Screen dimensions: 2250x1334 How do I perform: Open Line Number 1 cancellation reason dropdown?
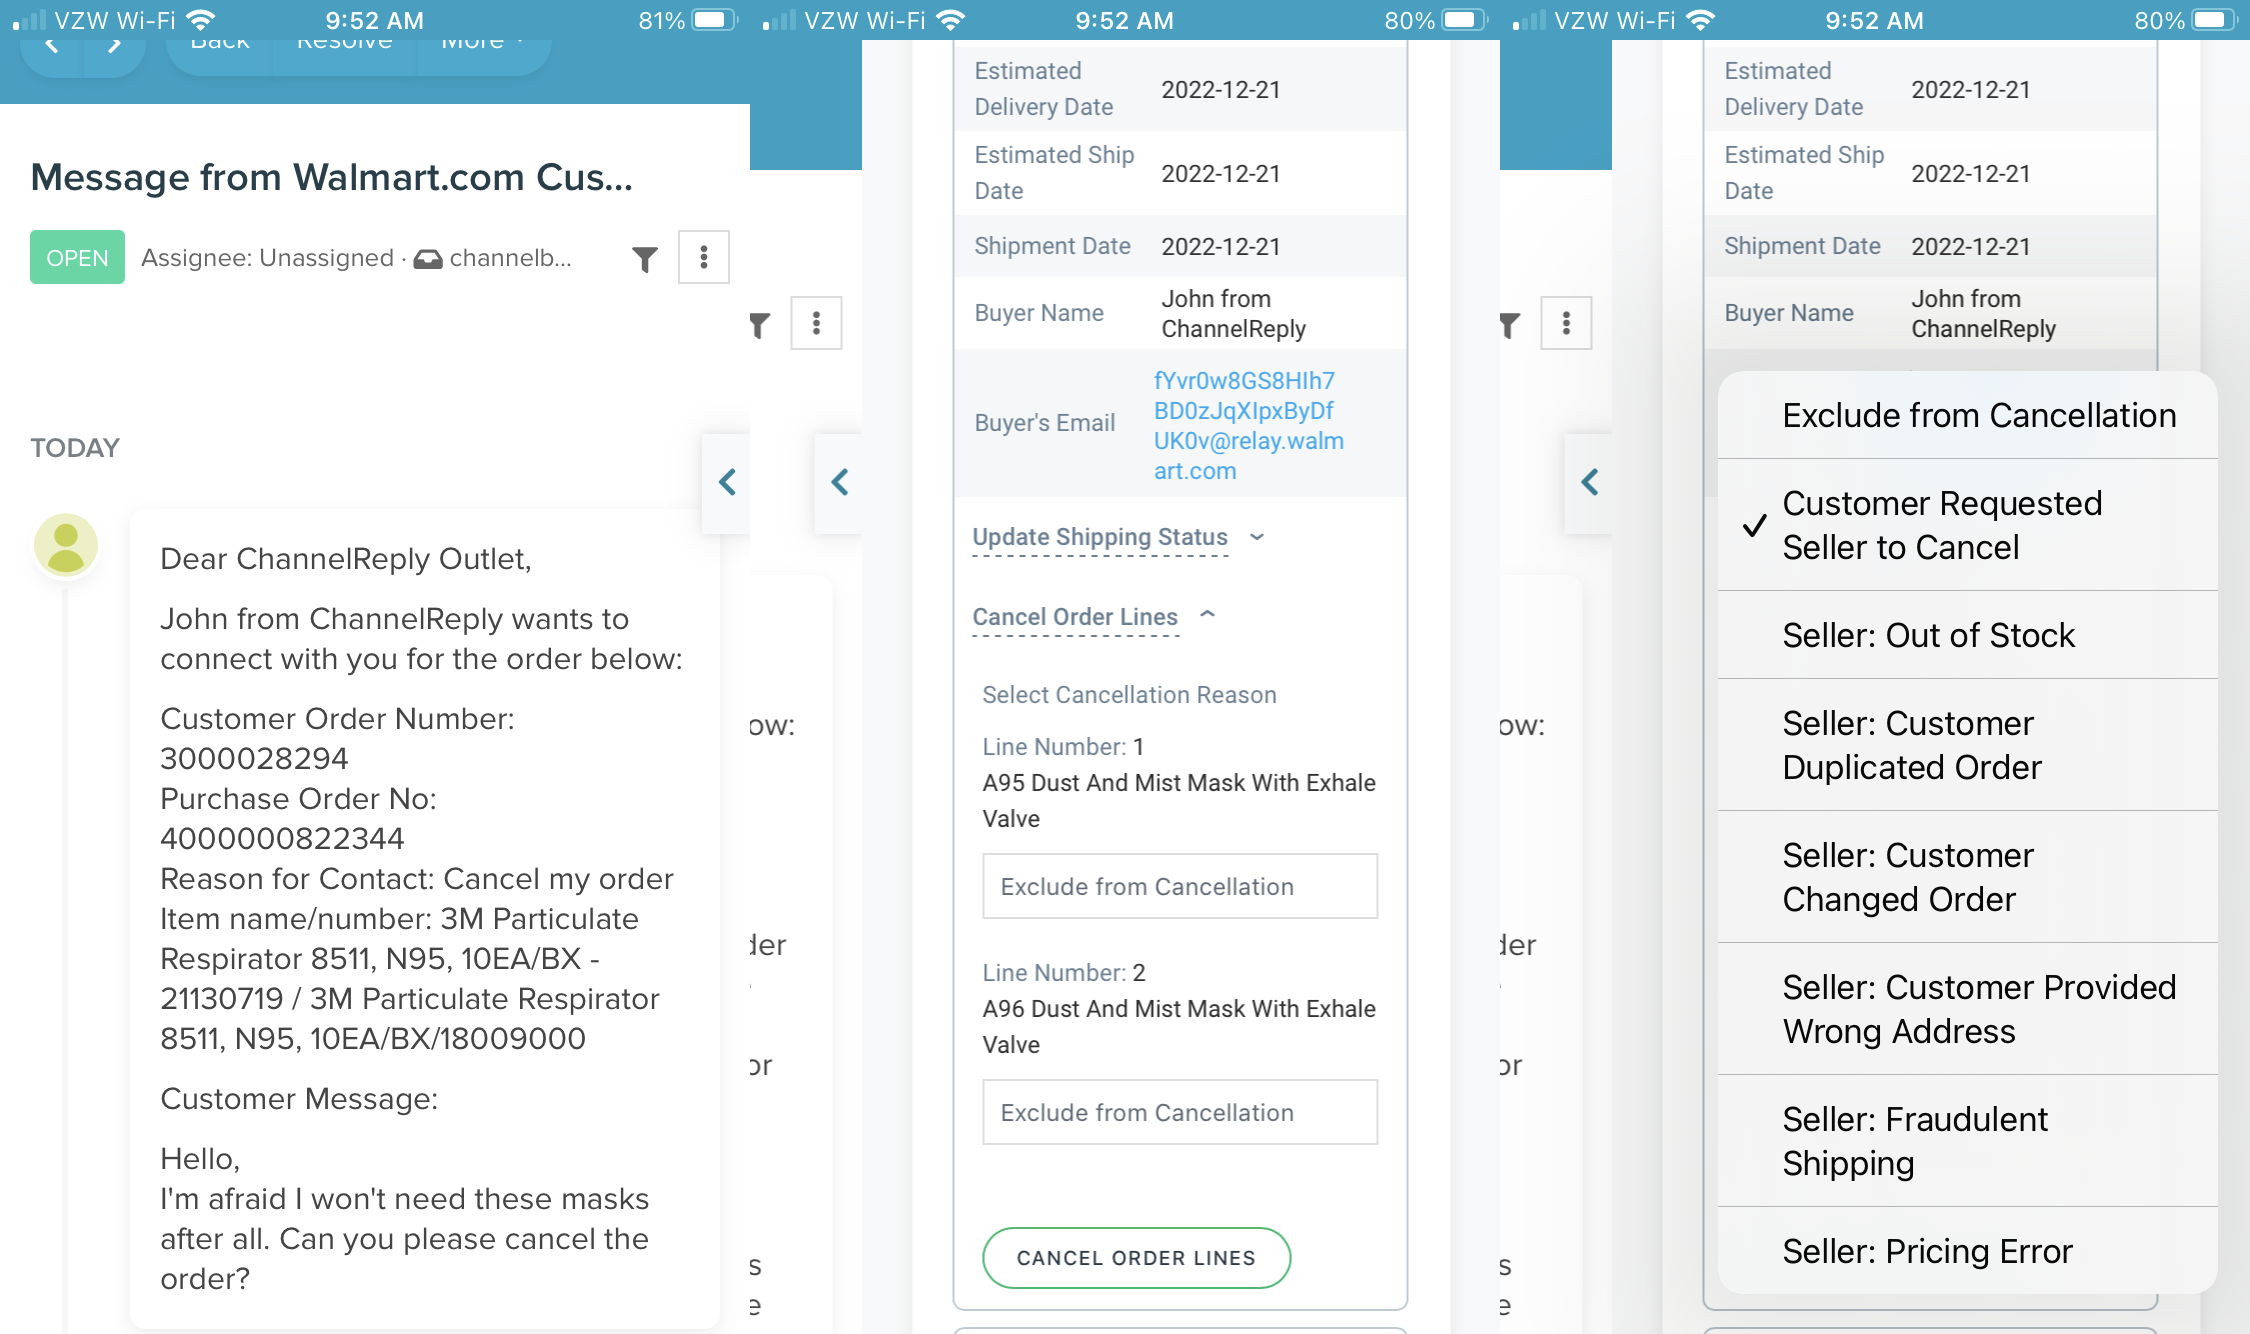1179,886
